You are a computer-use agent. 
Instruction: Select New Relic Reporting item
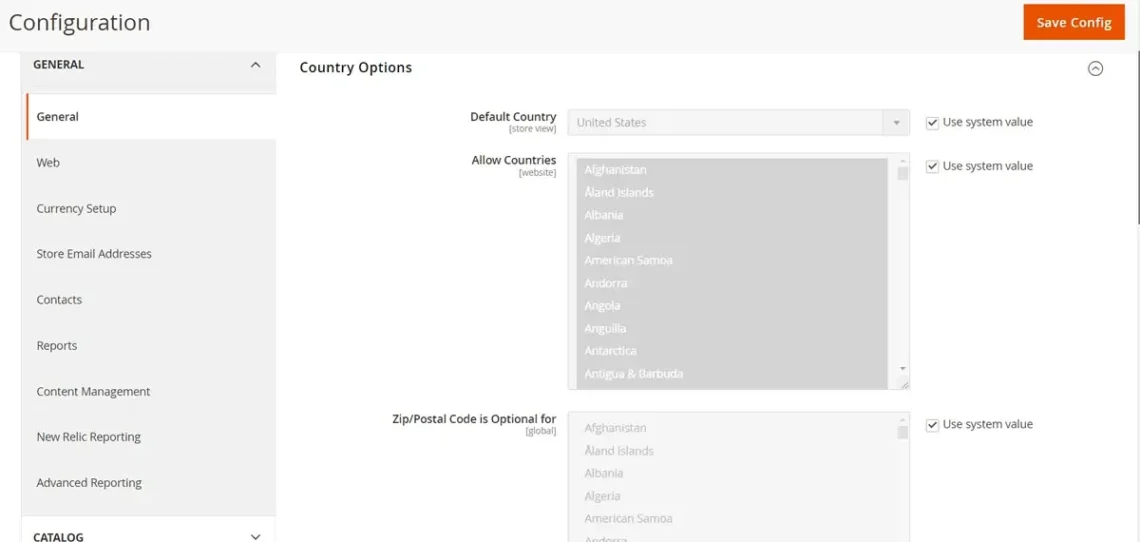88,437
